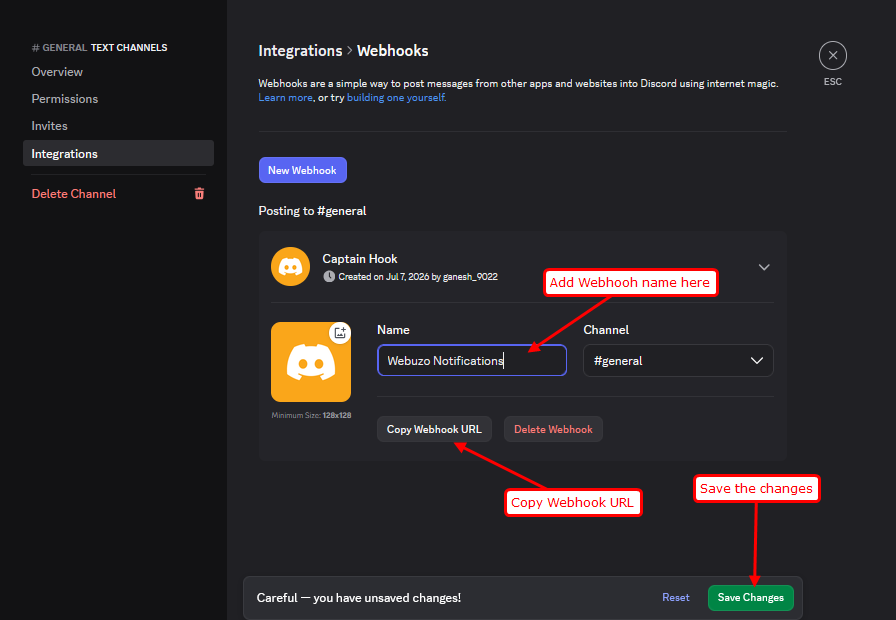Click the green Save Changes button
The width and height of the screenshot is (896, 620).
coord(750,598)
